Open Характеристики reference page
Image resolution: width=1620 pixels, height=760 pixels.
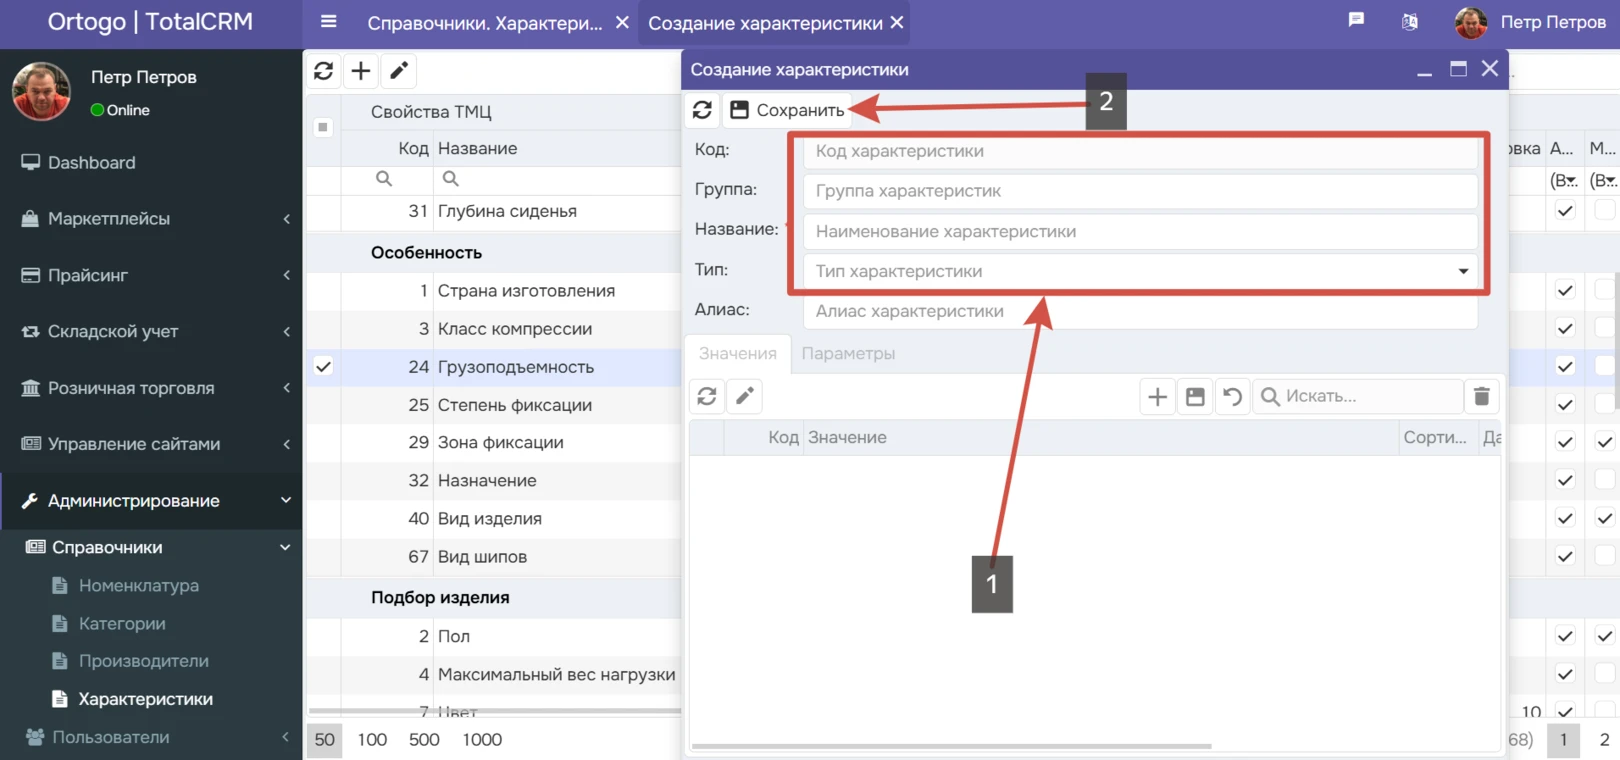(x=145, y=699)
